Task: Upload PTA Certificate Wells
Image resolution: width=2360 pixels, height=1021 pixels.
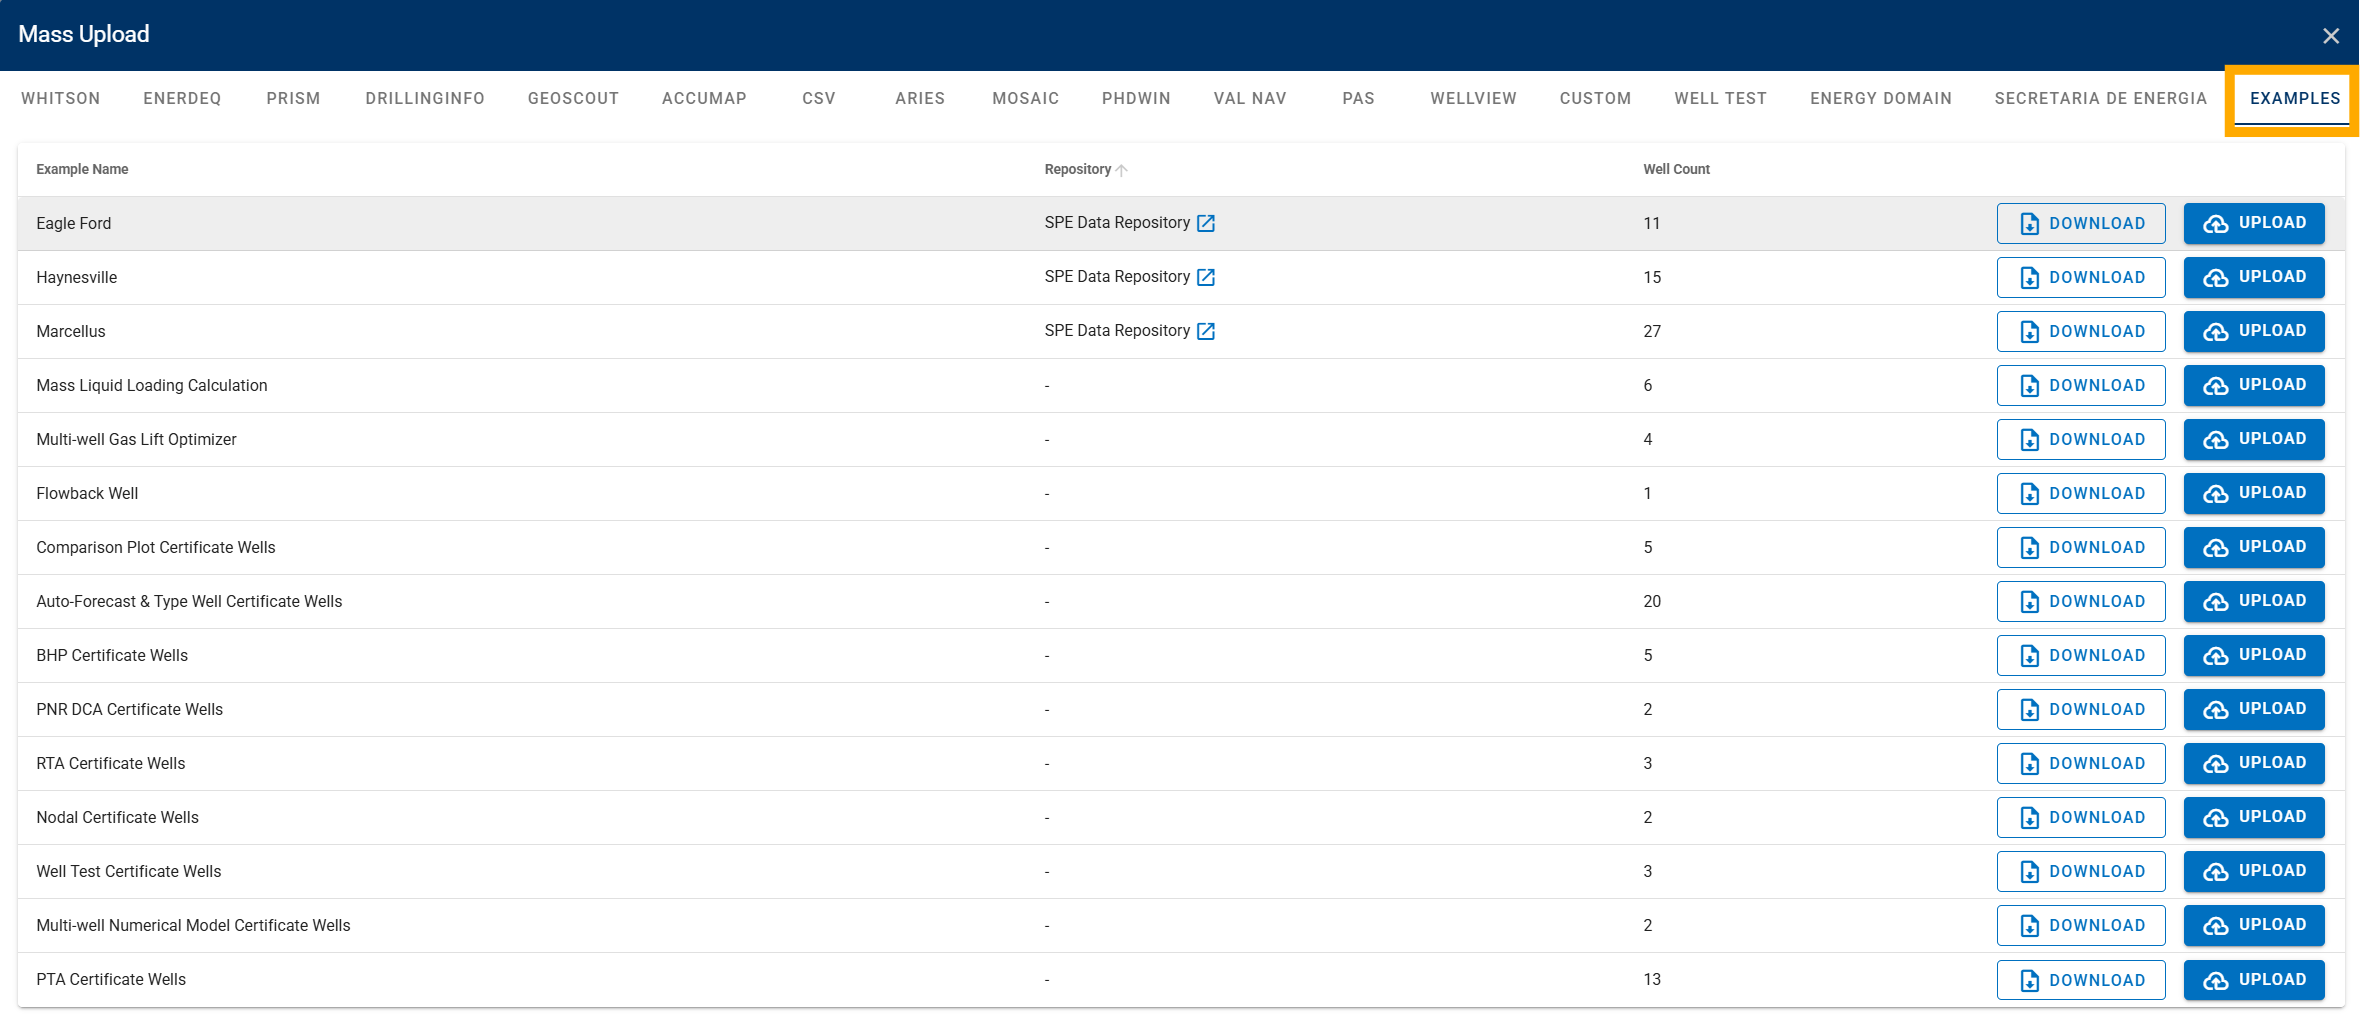Action: point(2254,980)
